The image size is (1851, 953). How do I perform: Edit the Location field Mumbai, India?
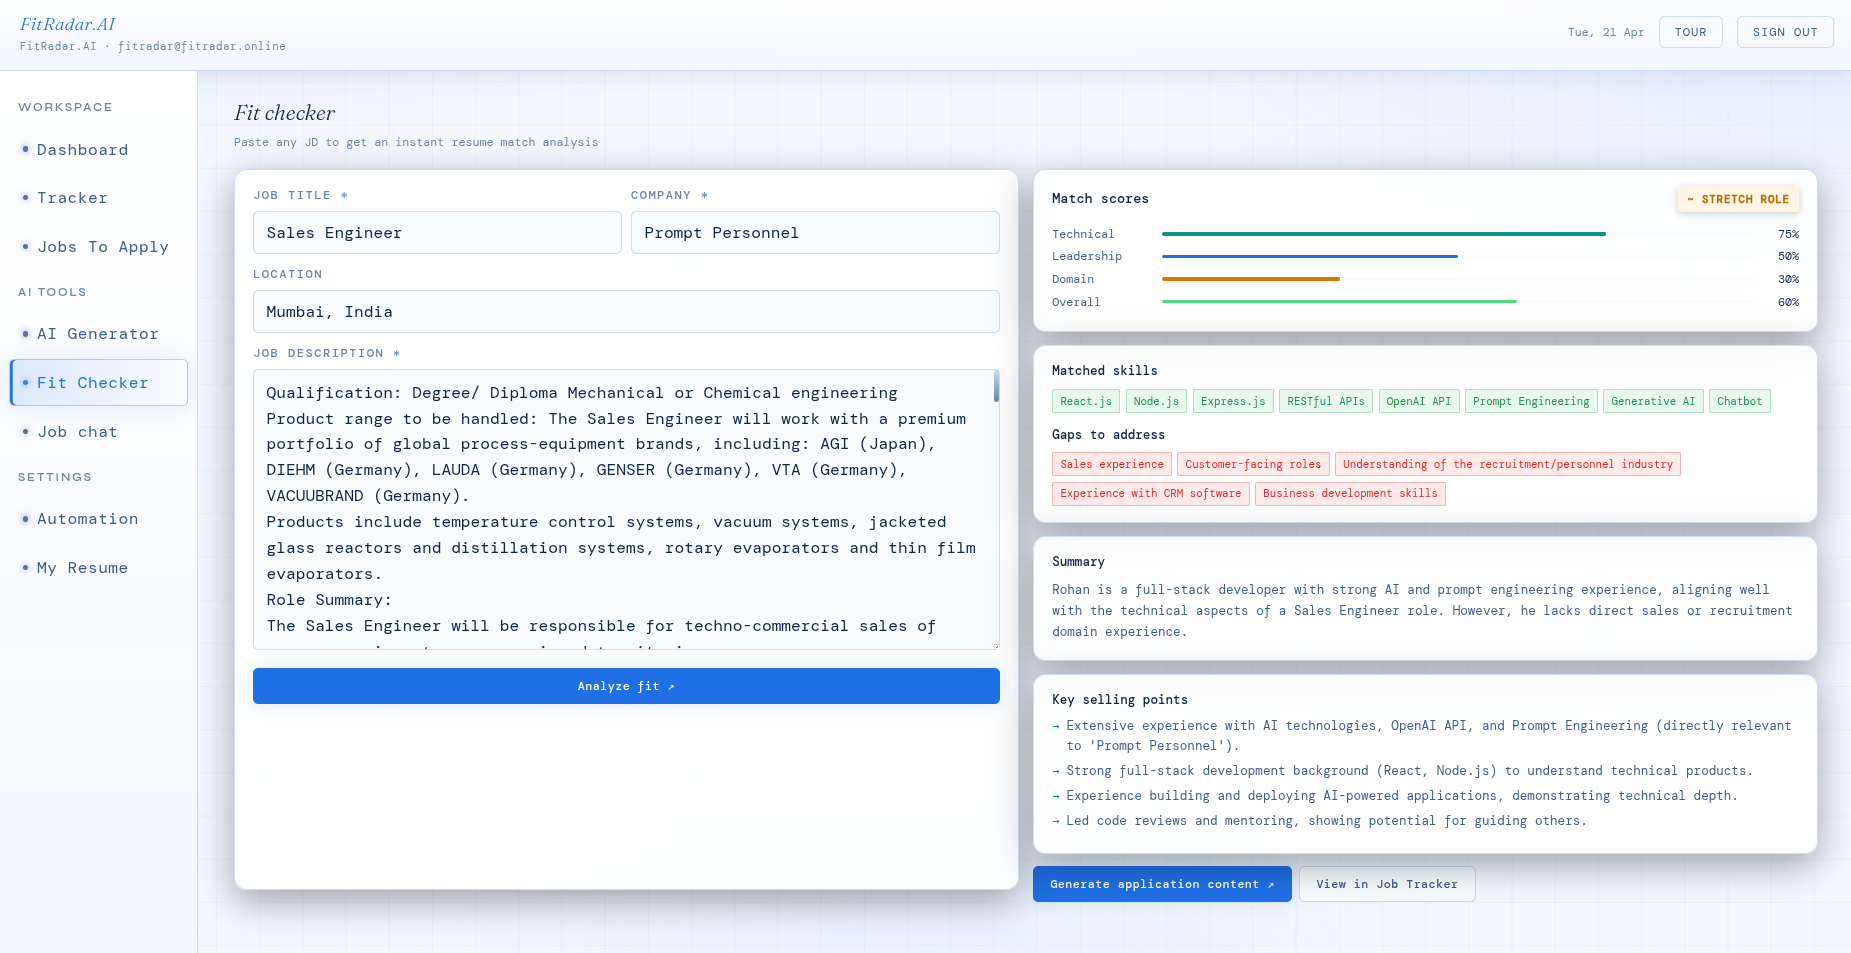tap(626, 312)
